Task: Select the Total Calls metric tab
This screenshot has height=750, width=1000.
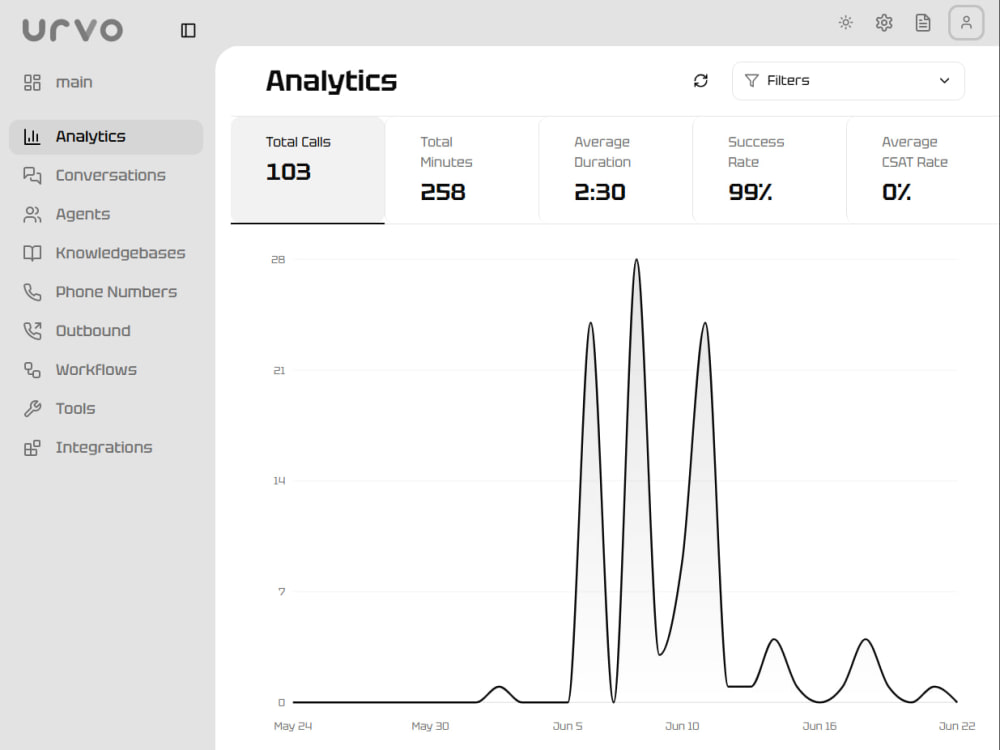Action: (308, 170)
